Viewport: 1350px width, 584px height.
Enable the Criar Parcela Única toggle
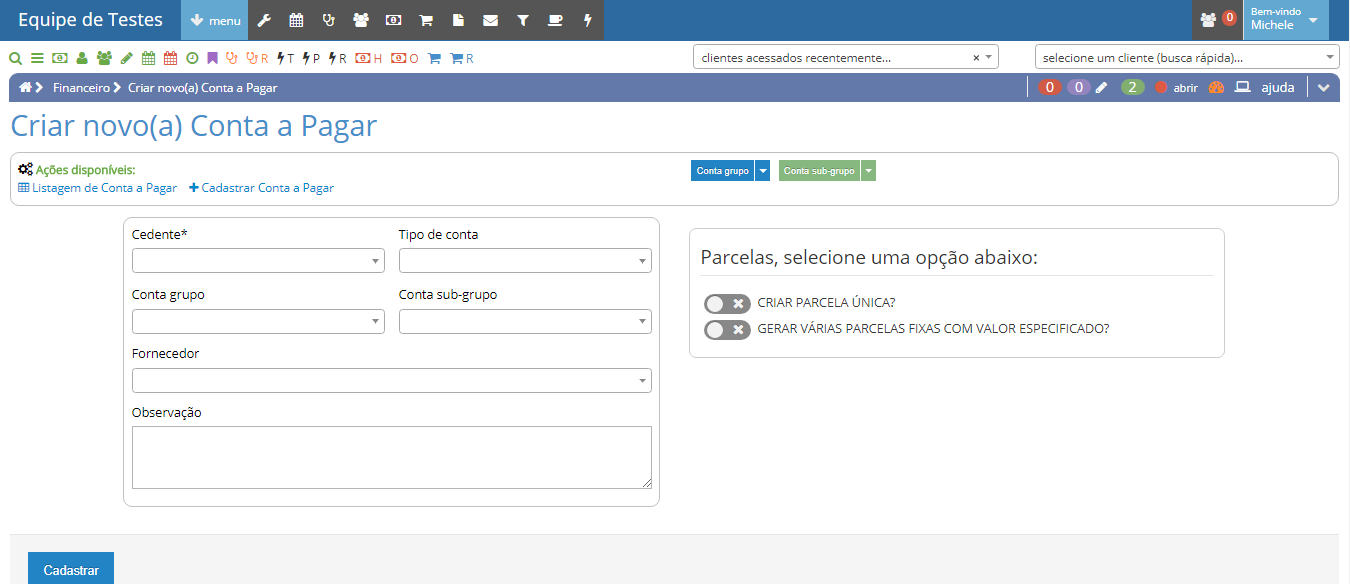(727, 303)
